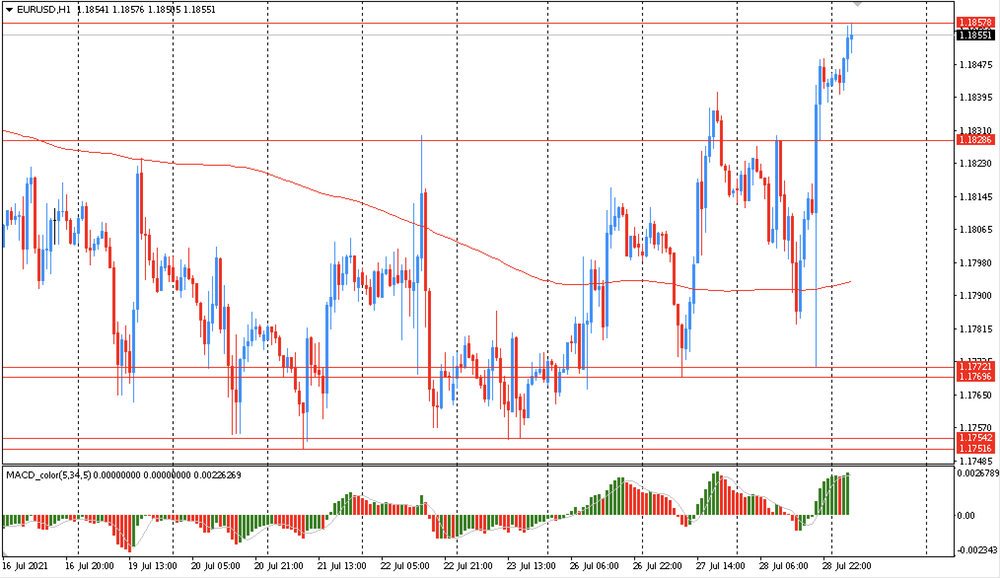
Task: Click the 19 Jul 13:00 time label
Action: [x=152, y=566]
